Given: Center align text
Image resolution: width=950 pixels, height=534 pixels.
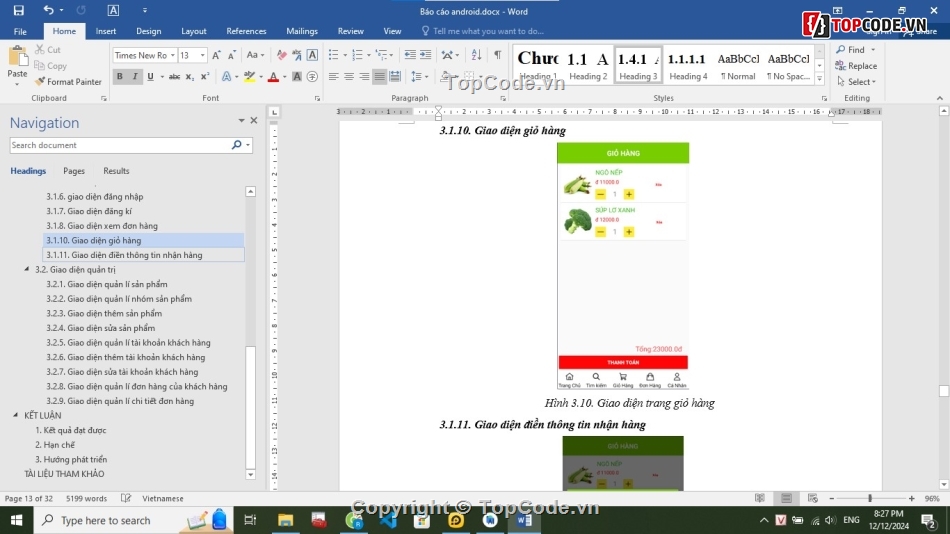Looking at the screenshot, I should tap(349, 76).
